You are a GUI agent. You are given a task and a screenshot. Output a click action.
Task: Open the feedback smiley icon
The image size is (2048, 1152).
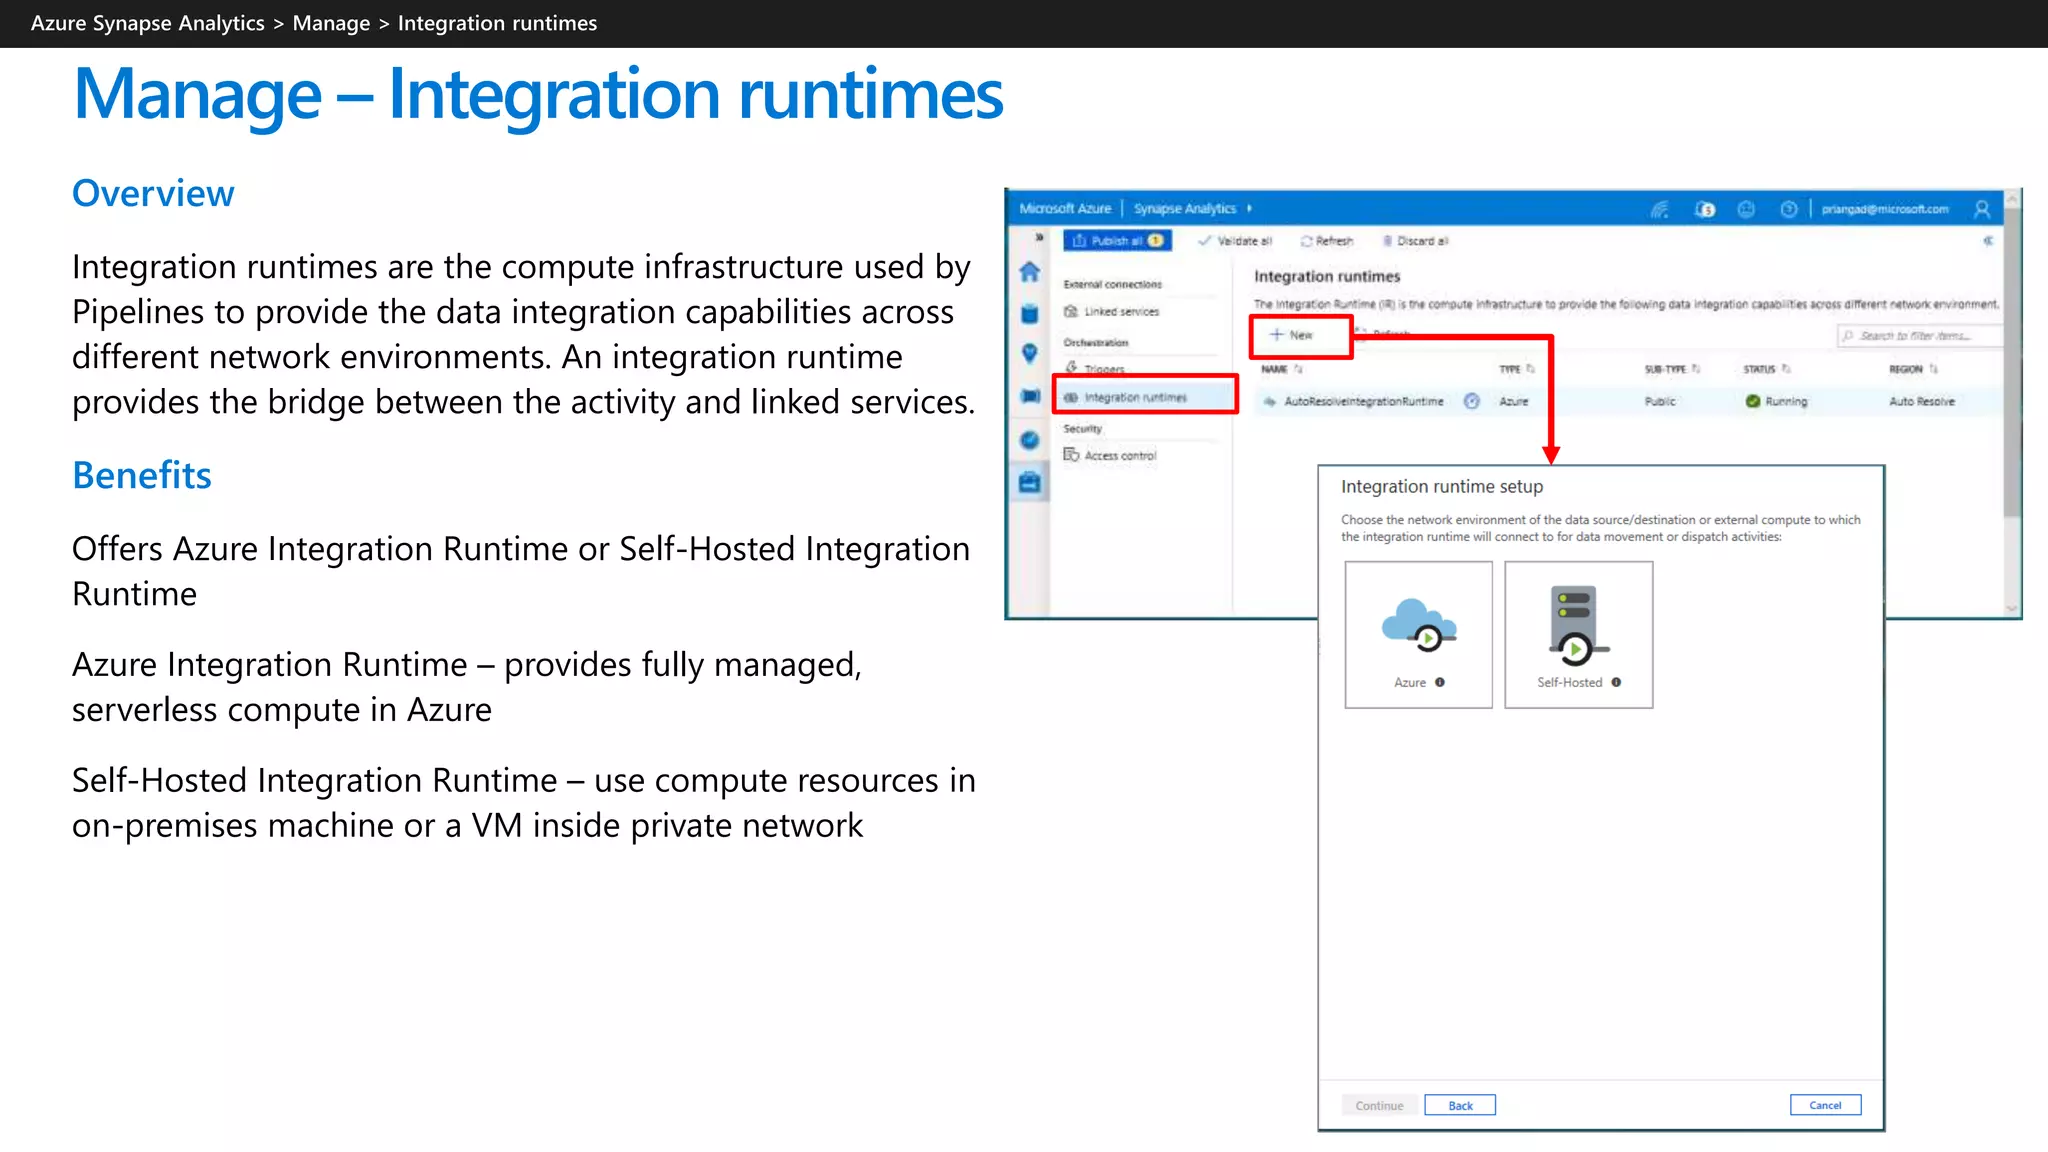tap(1746, 209)
